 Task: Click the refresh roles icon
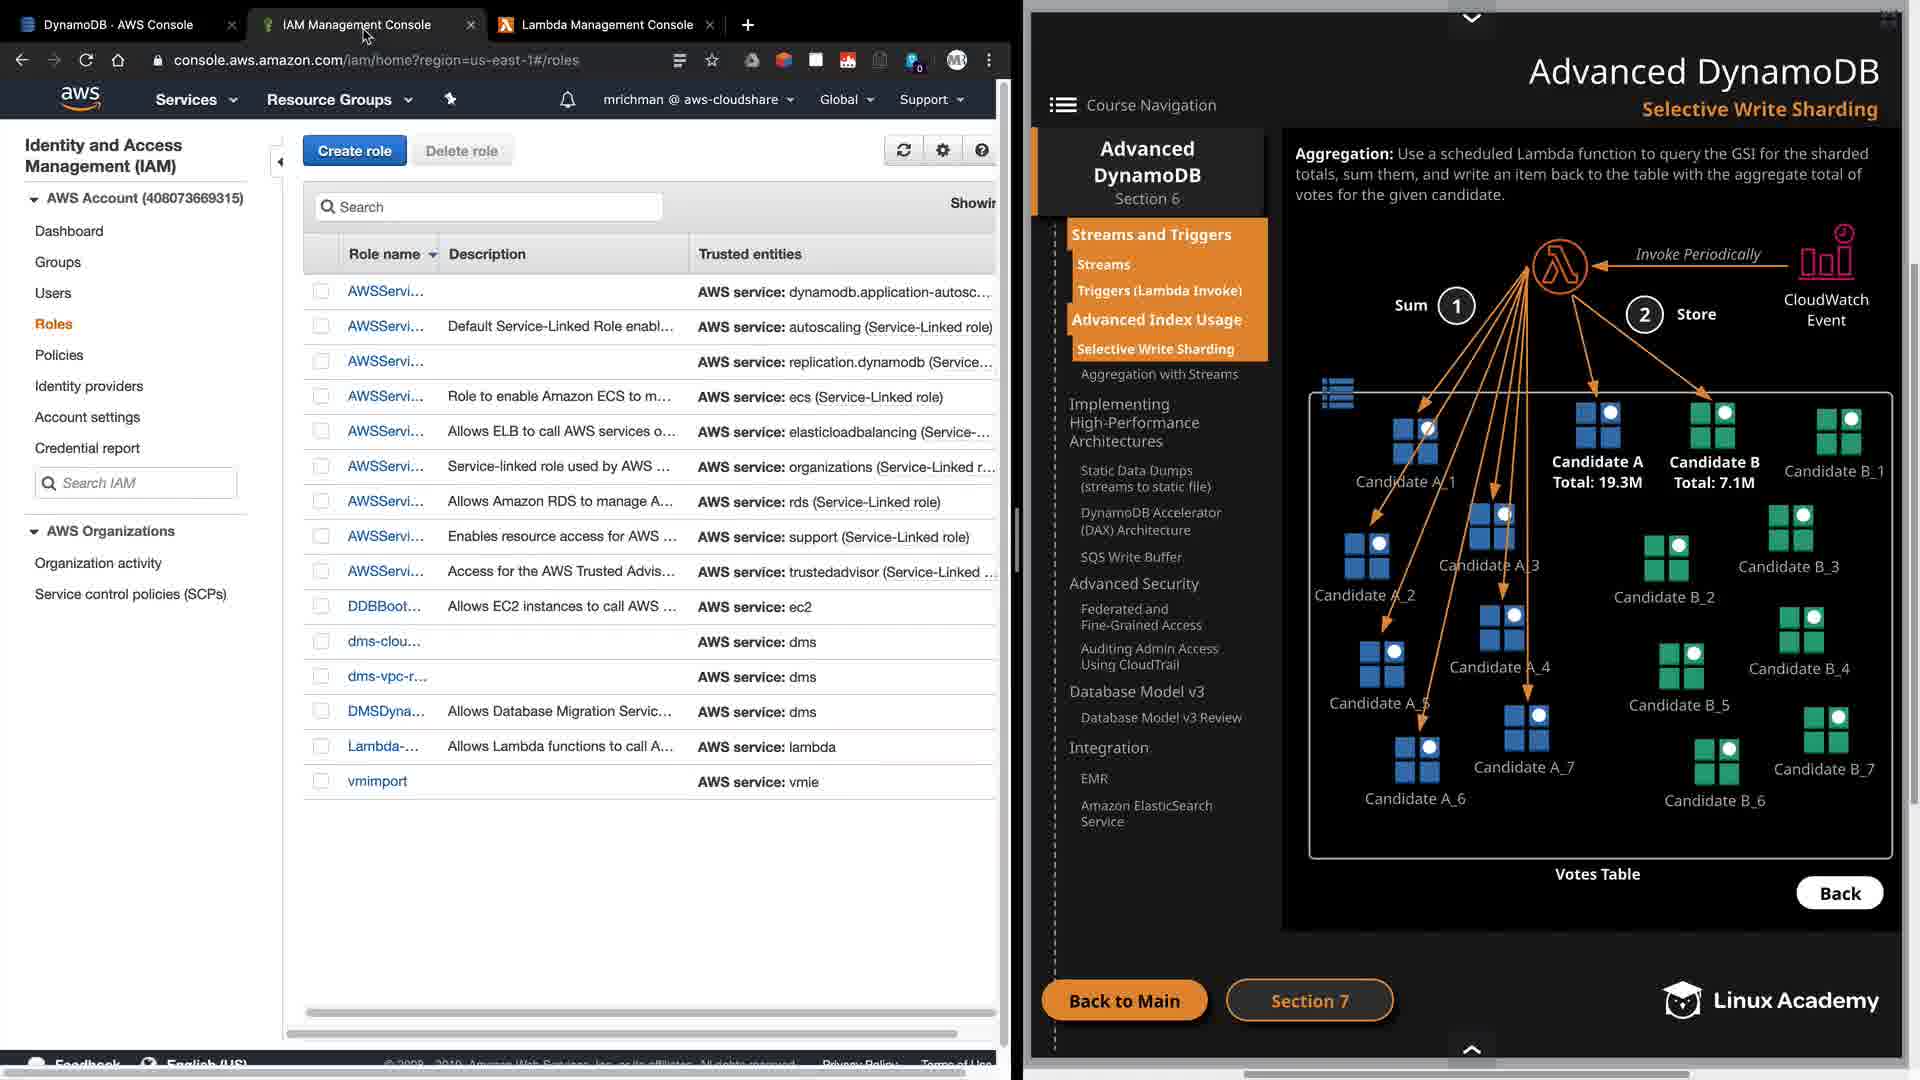click(x=903, y=150)
